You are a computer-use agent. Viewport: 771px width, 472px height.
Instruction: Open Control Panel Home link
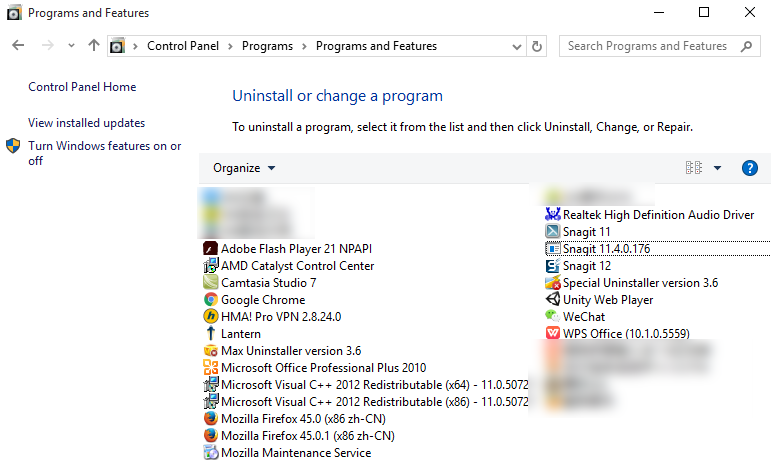click(x=82, y=87)
